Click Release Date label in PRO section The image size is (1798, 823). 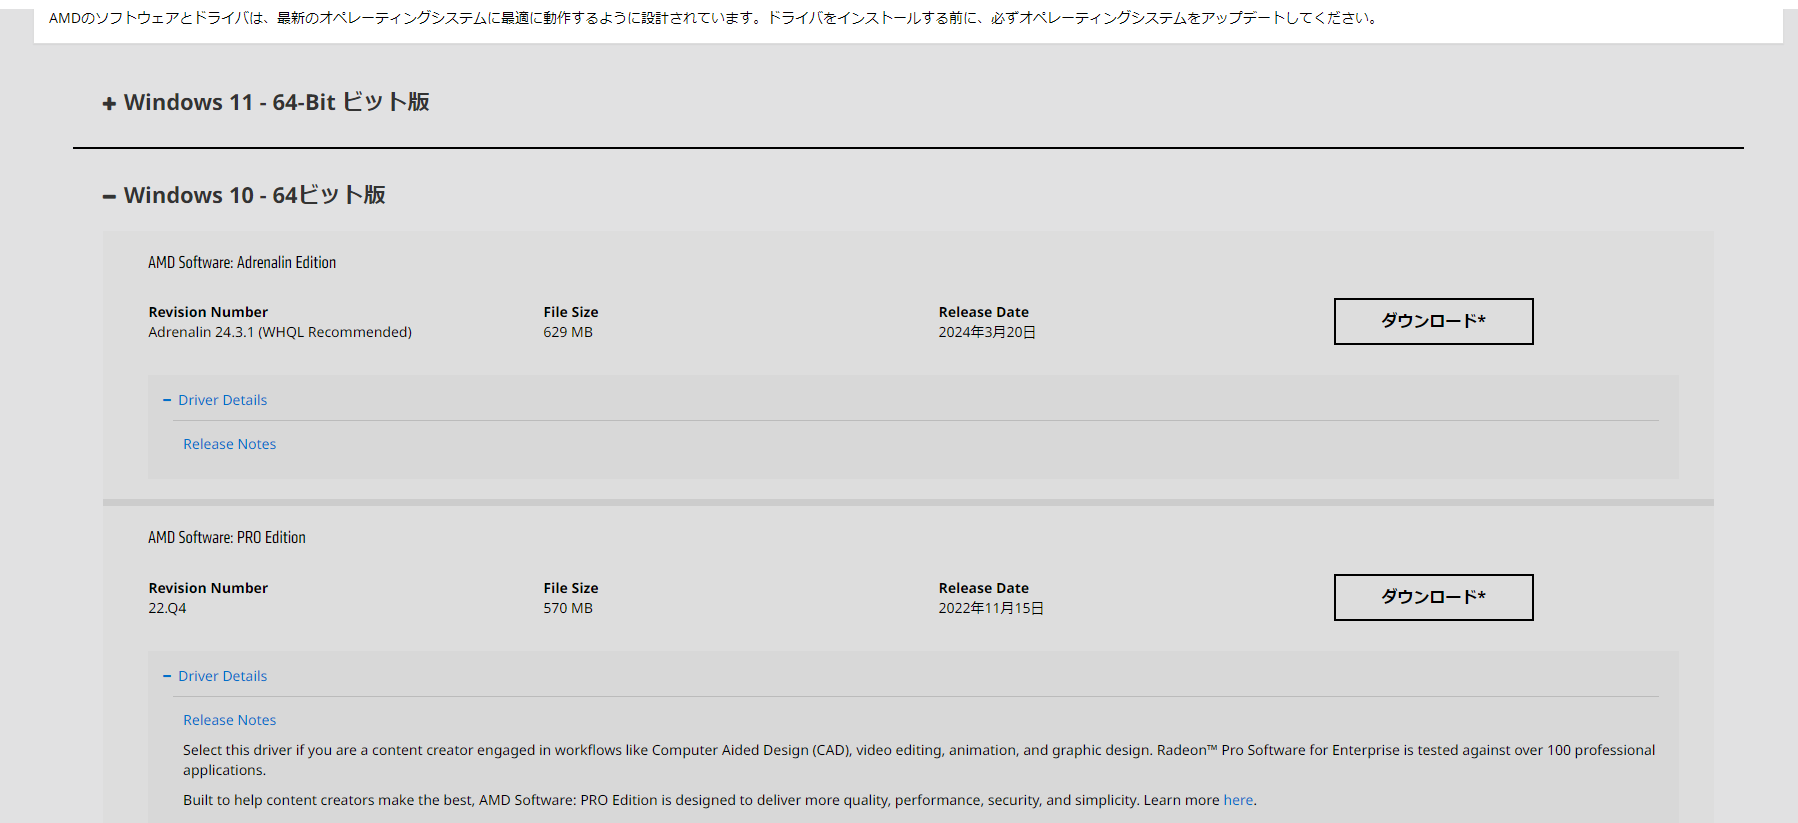point(984,588)
